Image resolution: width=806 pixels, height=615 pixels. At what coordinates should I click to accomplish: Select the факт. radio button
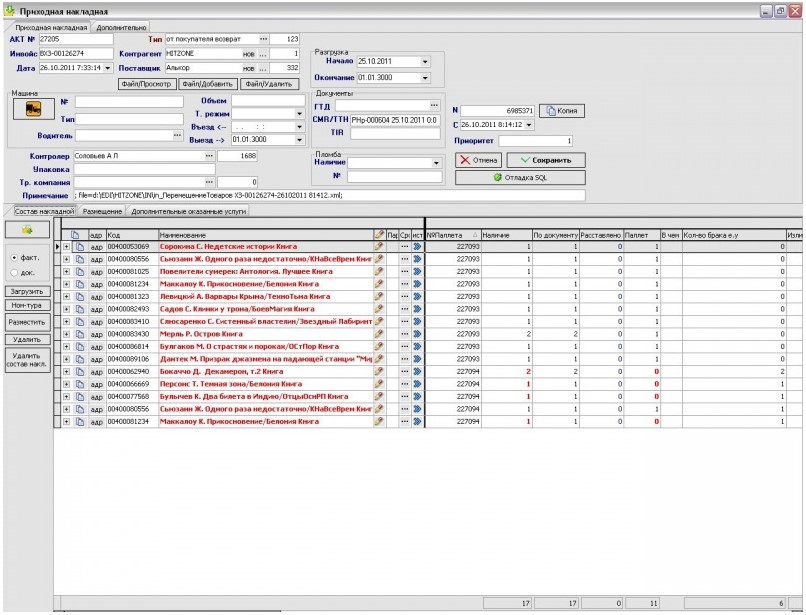12,258
